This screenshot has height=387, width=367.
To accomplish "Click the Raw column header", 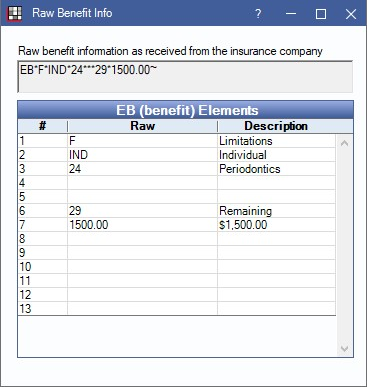I will tap(142, 126).
